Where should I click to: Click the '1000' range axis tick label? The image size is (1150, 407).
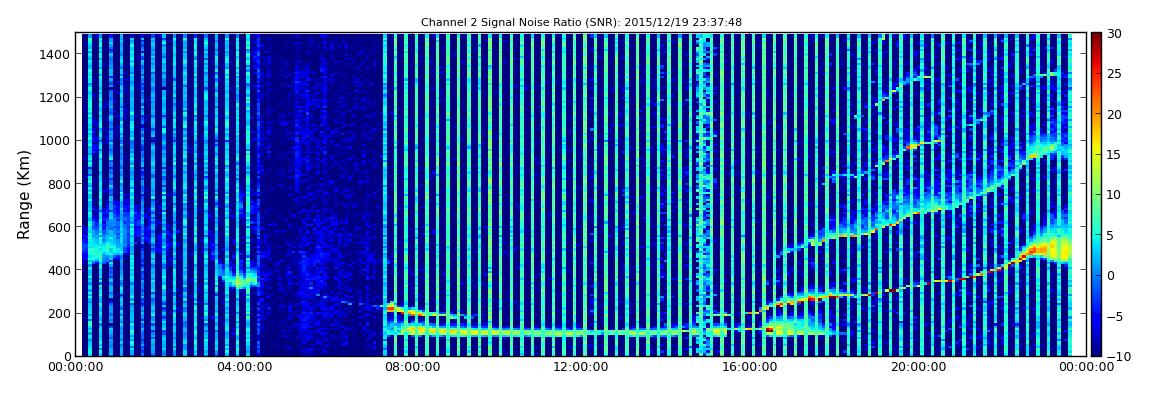57,141
